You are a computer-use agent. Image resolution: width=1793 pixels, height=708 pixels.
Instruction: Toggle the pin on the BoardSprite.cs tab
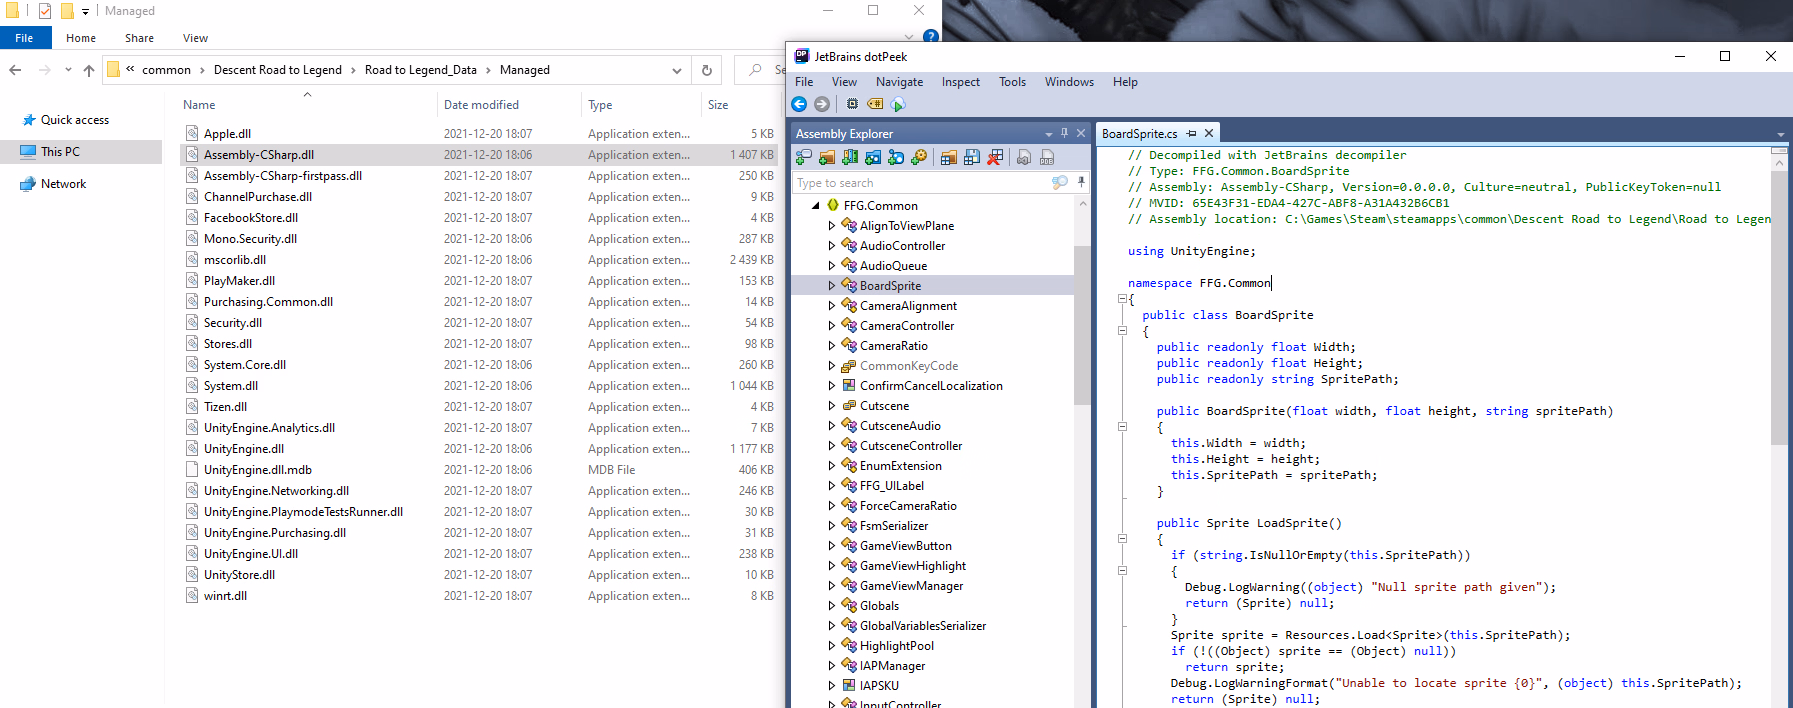point(1191,133)
